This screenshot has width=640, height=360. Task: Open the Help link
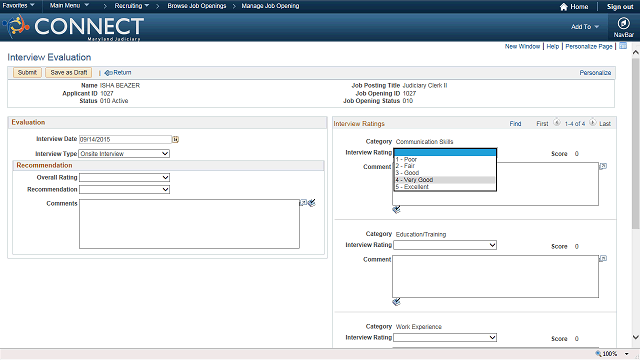pos(553,47)
